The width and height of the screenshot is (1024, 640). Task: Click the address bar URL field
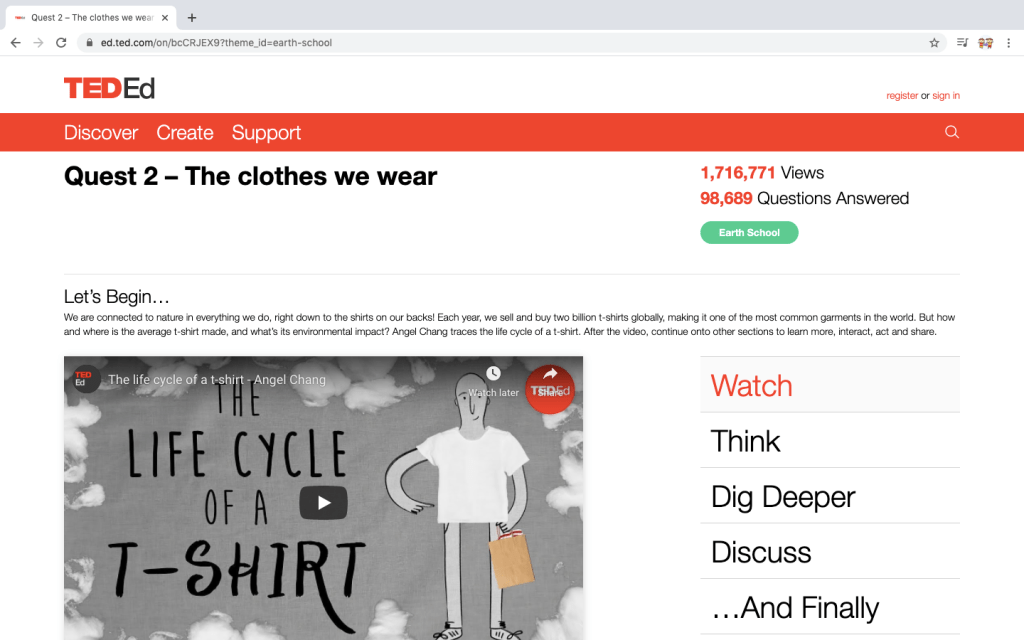click(500, 43)
